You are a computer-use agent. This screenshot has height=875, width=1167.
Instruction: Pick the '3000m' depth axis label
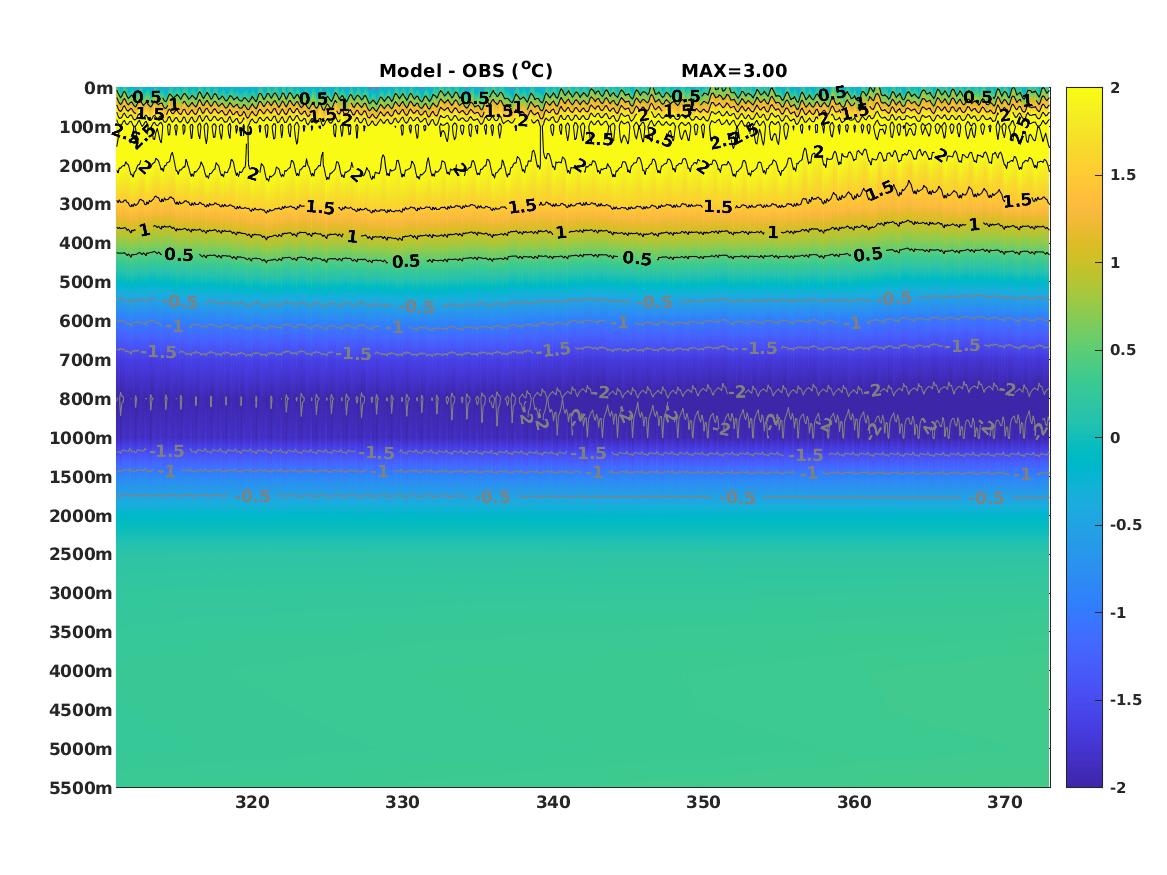click(81, 593)
